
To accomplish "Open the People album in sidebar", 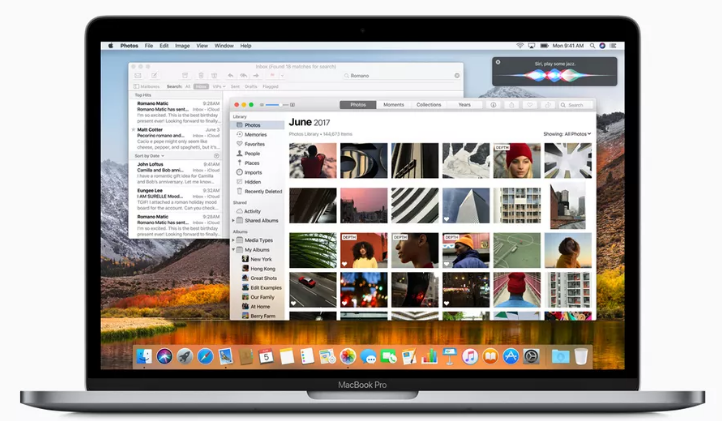I will (251, 153).
